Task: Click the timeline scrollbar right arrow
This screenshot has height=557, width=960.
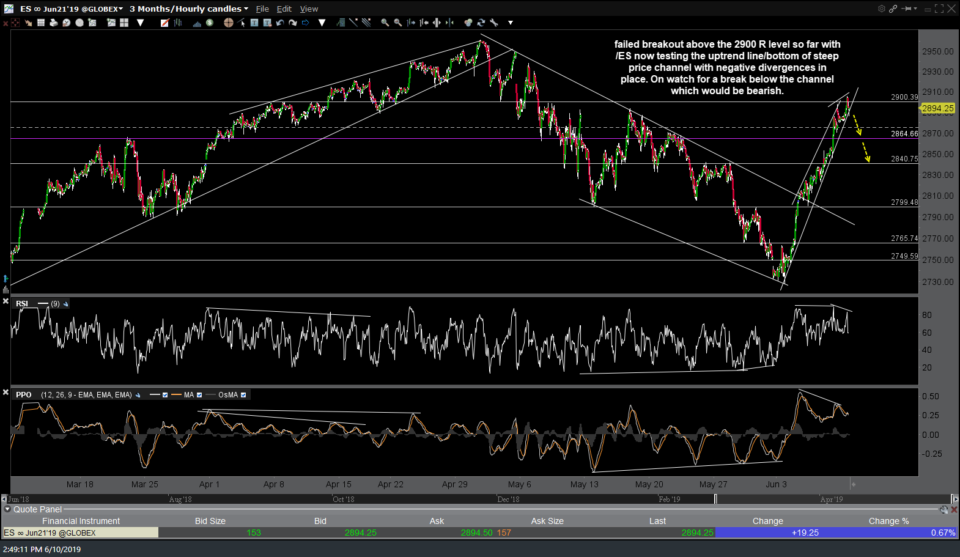Action: (954, 499)
